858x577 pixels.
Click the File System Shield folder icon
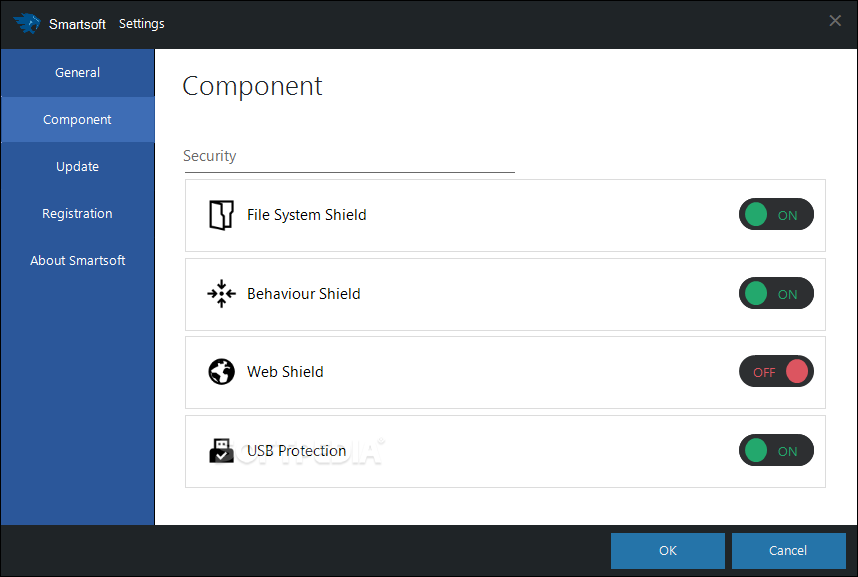point(221,215)
